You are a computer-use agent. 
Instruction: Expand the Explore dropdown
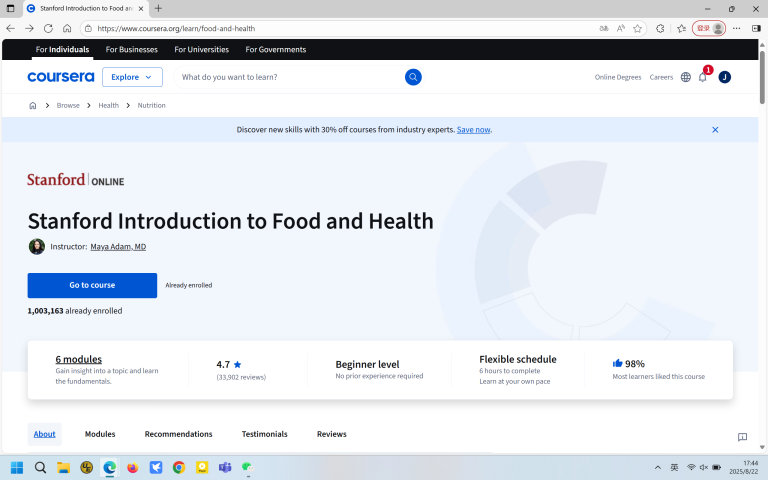[132, 77]
